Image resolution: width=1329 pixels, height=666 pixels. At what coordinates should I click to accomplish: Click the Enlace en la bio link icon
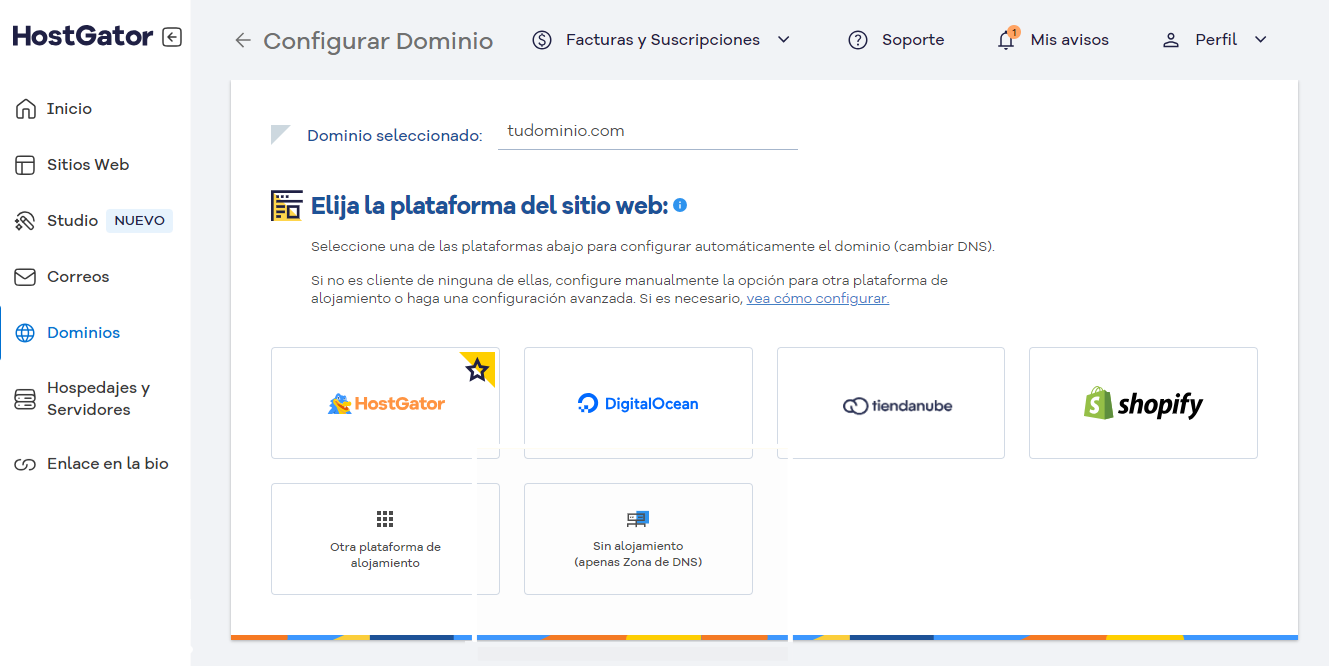[x=25, y=464]
